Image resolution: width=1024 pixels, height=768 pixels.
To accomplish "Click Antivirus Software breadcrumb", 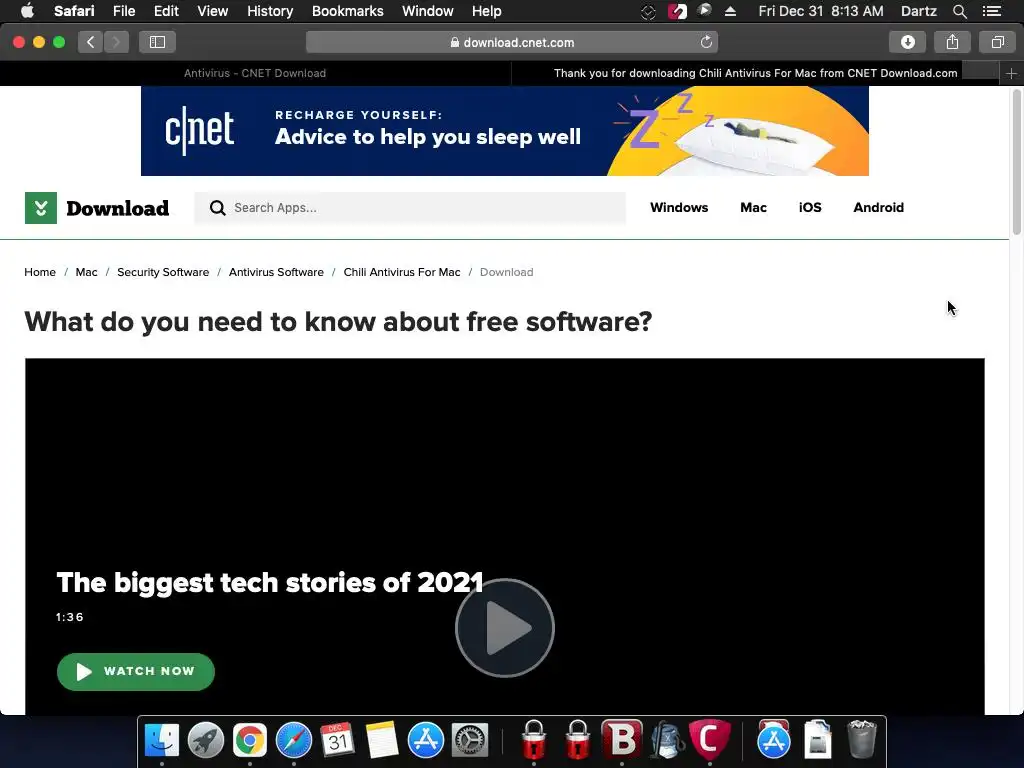I will pos(276,272).
